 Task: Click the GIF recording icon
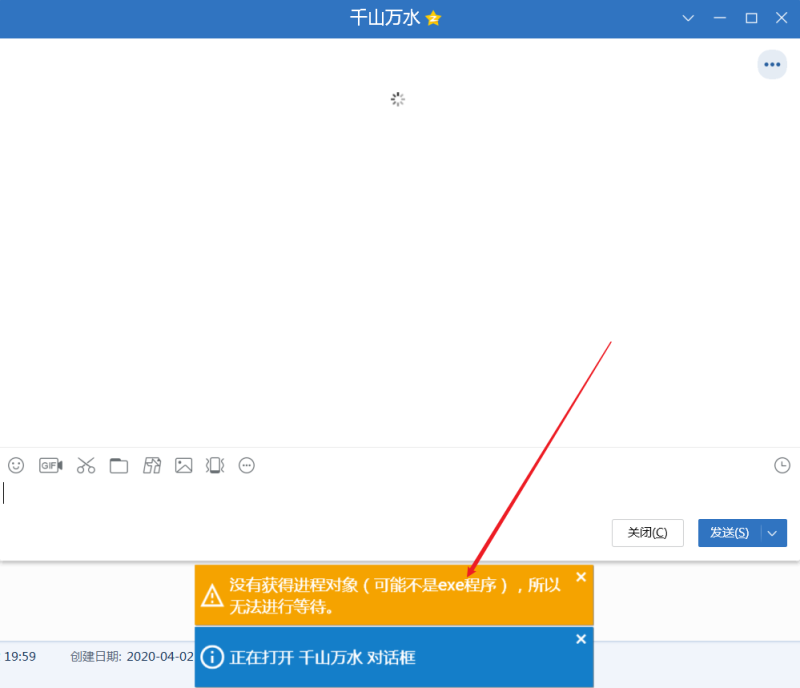[x=51, y=465]
